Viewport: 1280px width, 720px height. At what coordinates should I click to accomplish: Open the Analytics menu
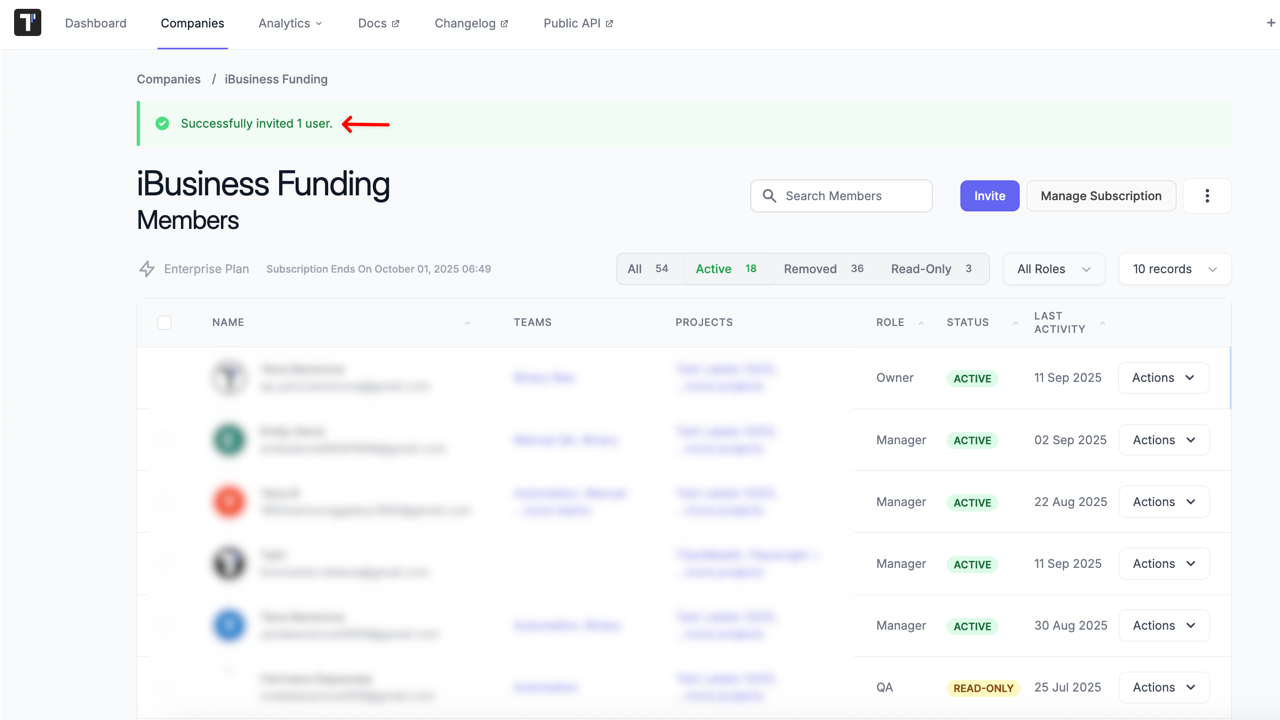click(290, 23)
